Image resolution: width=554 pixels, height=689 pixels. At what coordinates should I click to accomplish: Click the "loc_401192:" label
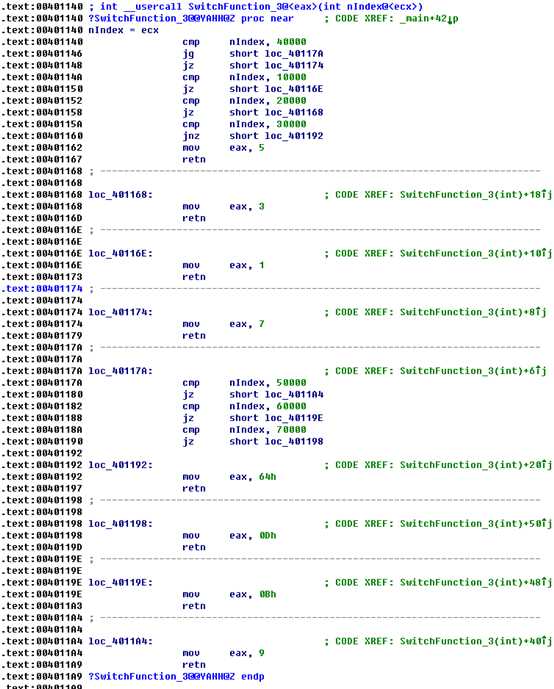coord(120,465)
